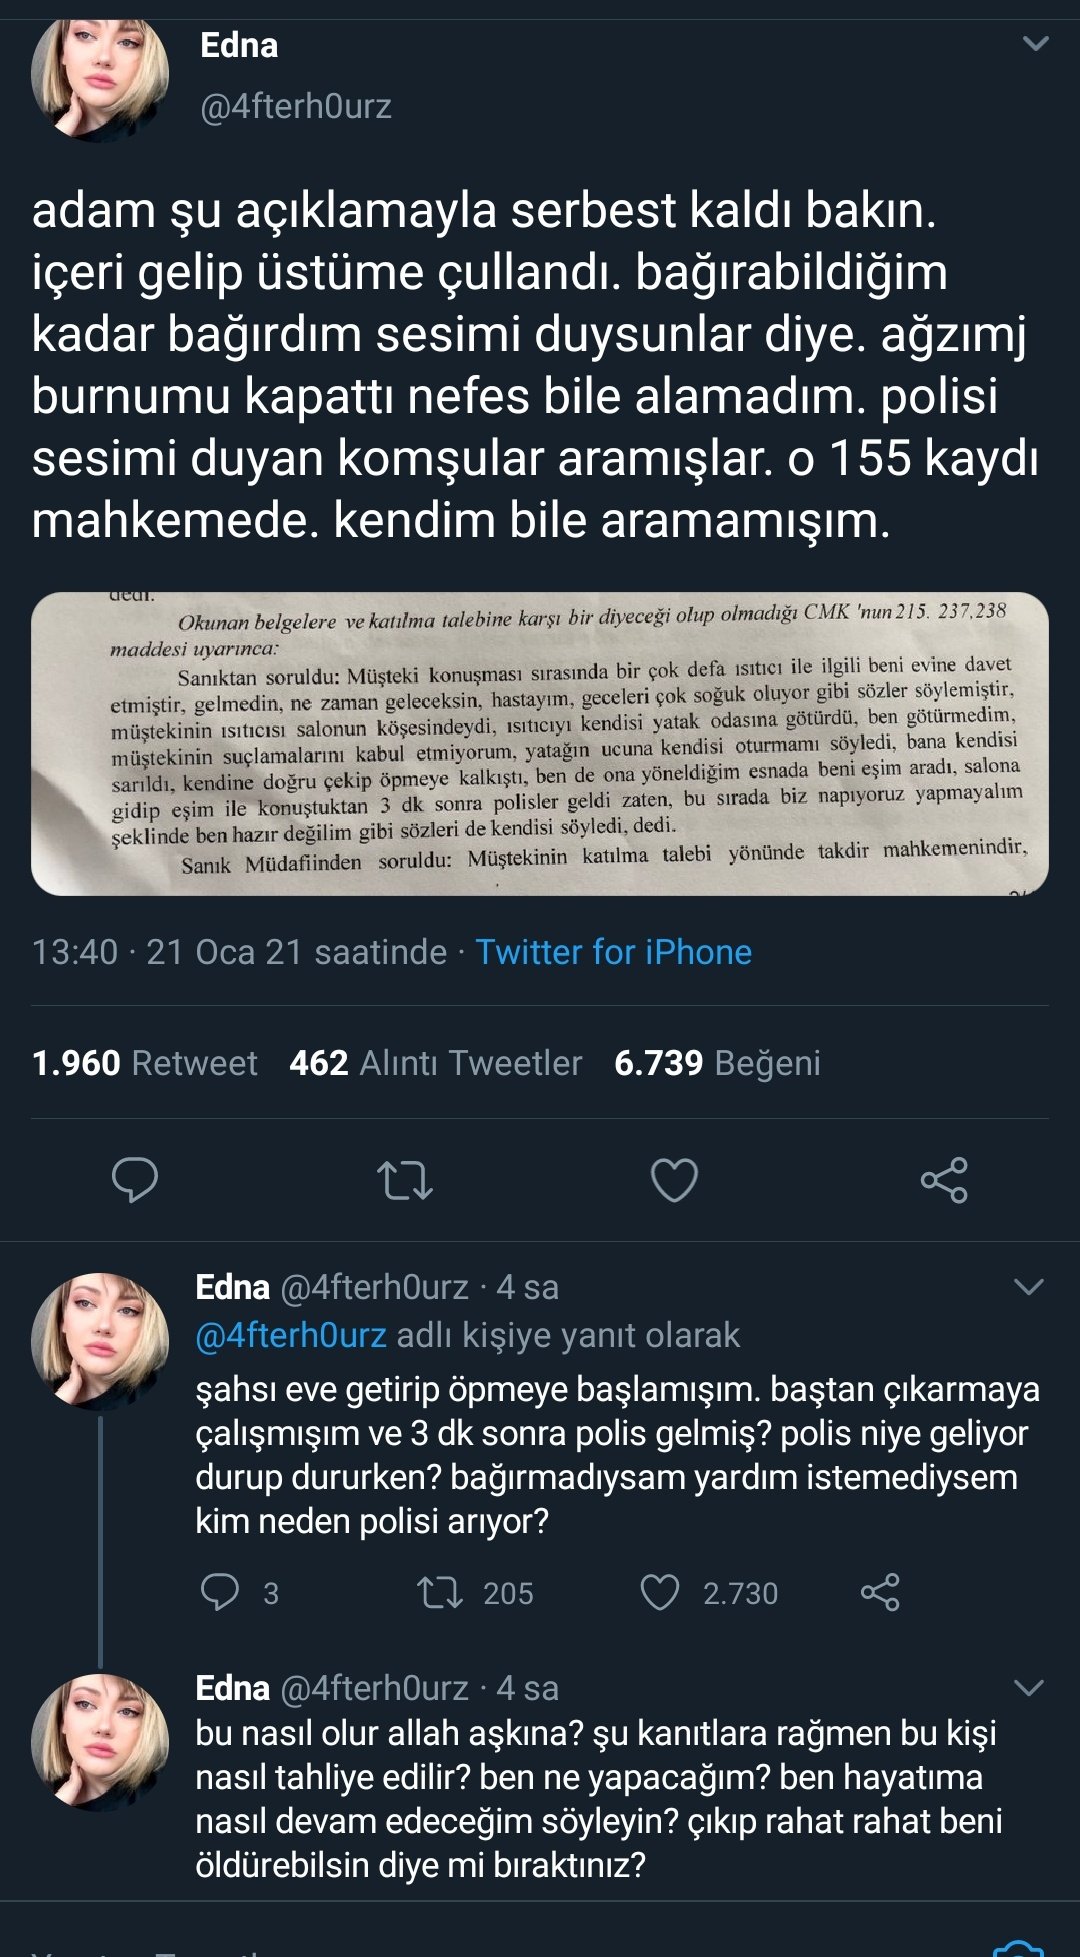Open camera icon in reply bar
This screenshot has height=1957, width=1080.
pyautogui.click(x=1018, y=1947)
